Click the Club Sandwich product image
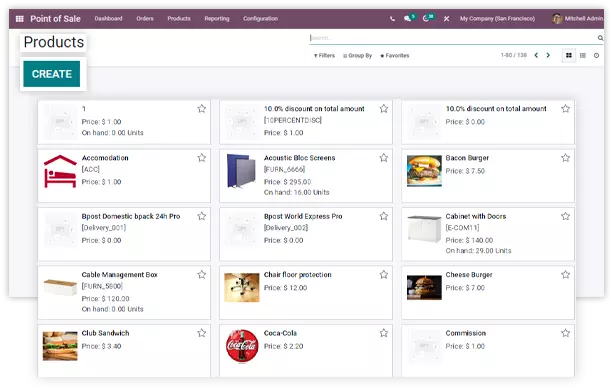This screenshot has height=388, width=612. 60,346
